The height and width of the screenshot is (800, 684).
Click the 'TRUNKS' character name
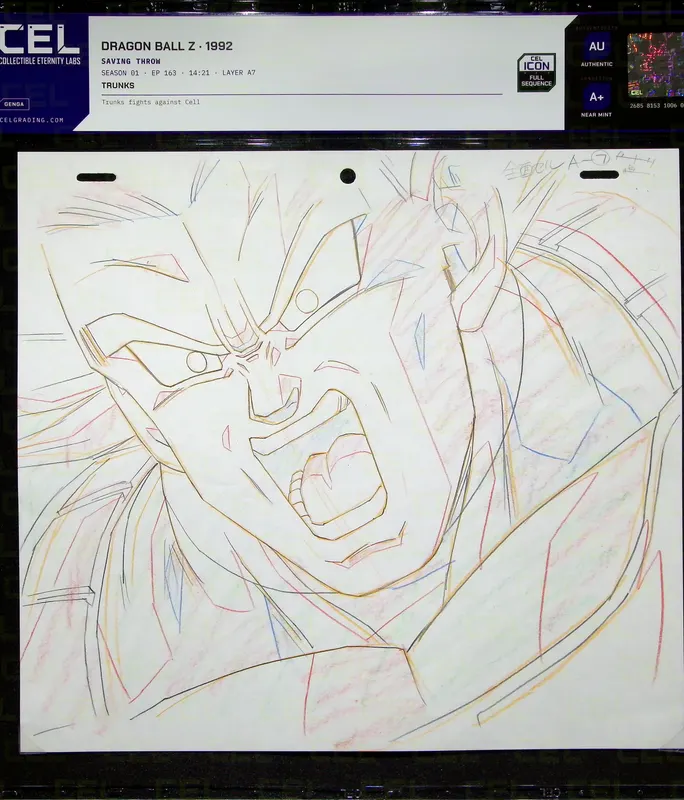(x=118, y=85)
